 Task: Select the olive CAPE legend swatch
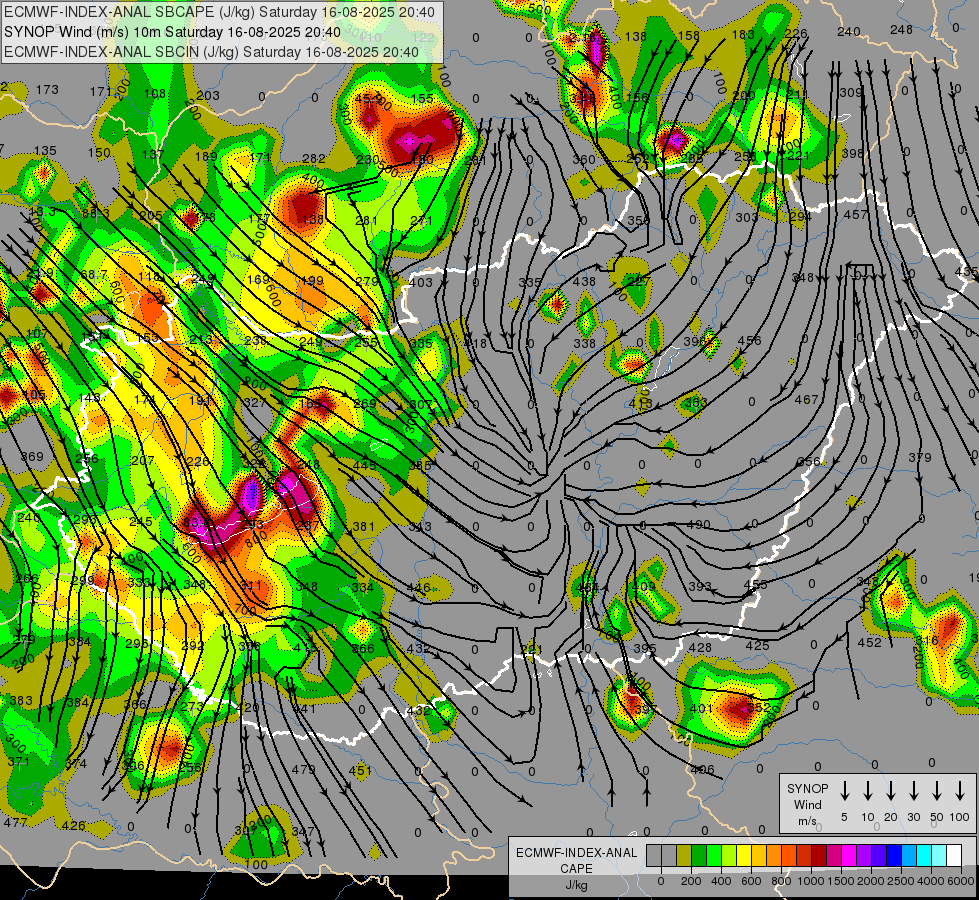point(684,855)
